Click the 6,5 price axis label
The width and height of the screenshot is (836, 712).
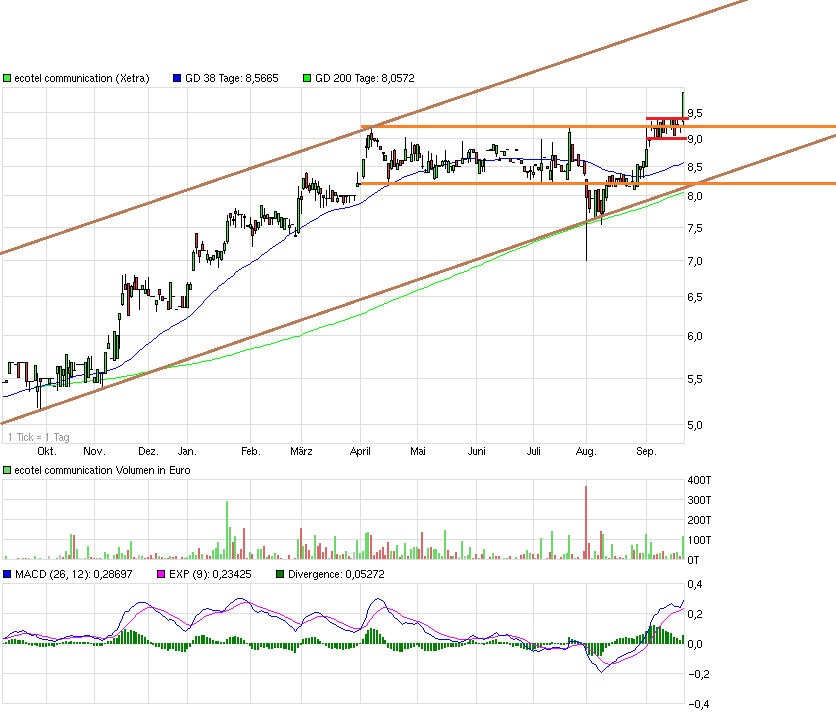(695, 298)
